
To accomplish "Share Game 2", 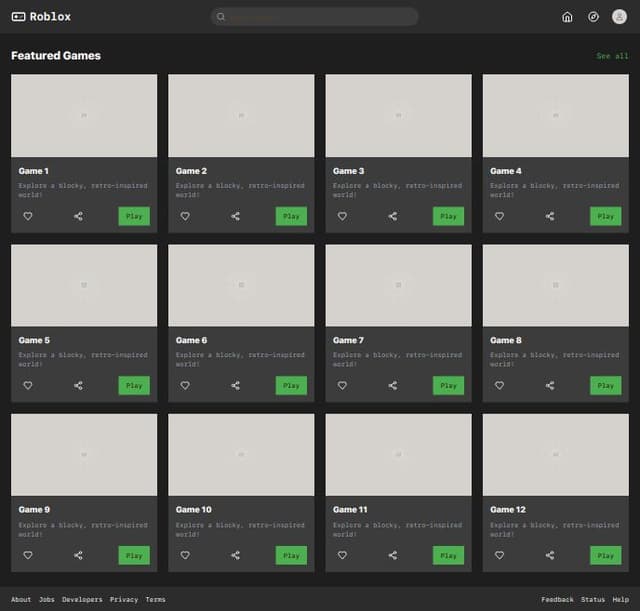I will [x=236, y=216].
